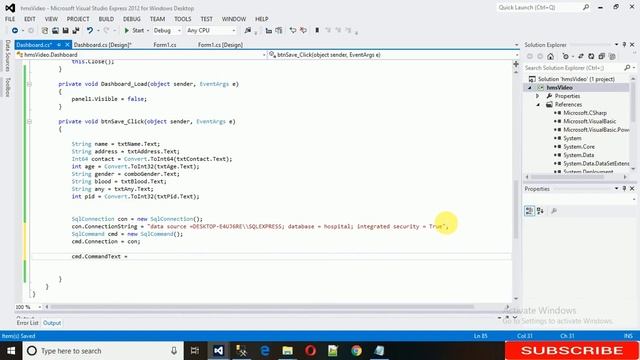Click in Search Solution Explorer field

click(575, 68)
